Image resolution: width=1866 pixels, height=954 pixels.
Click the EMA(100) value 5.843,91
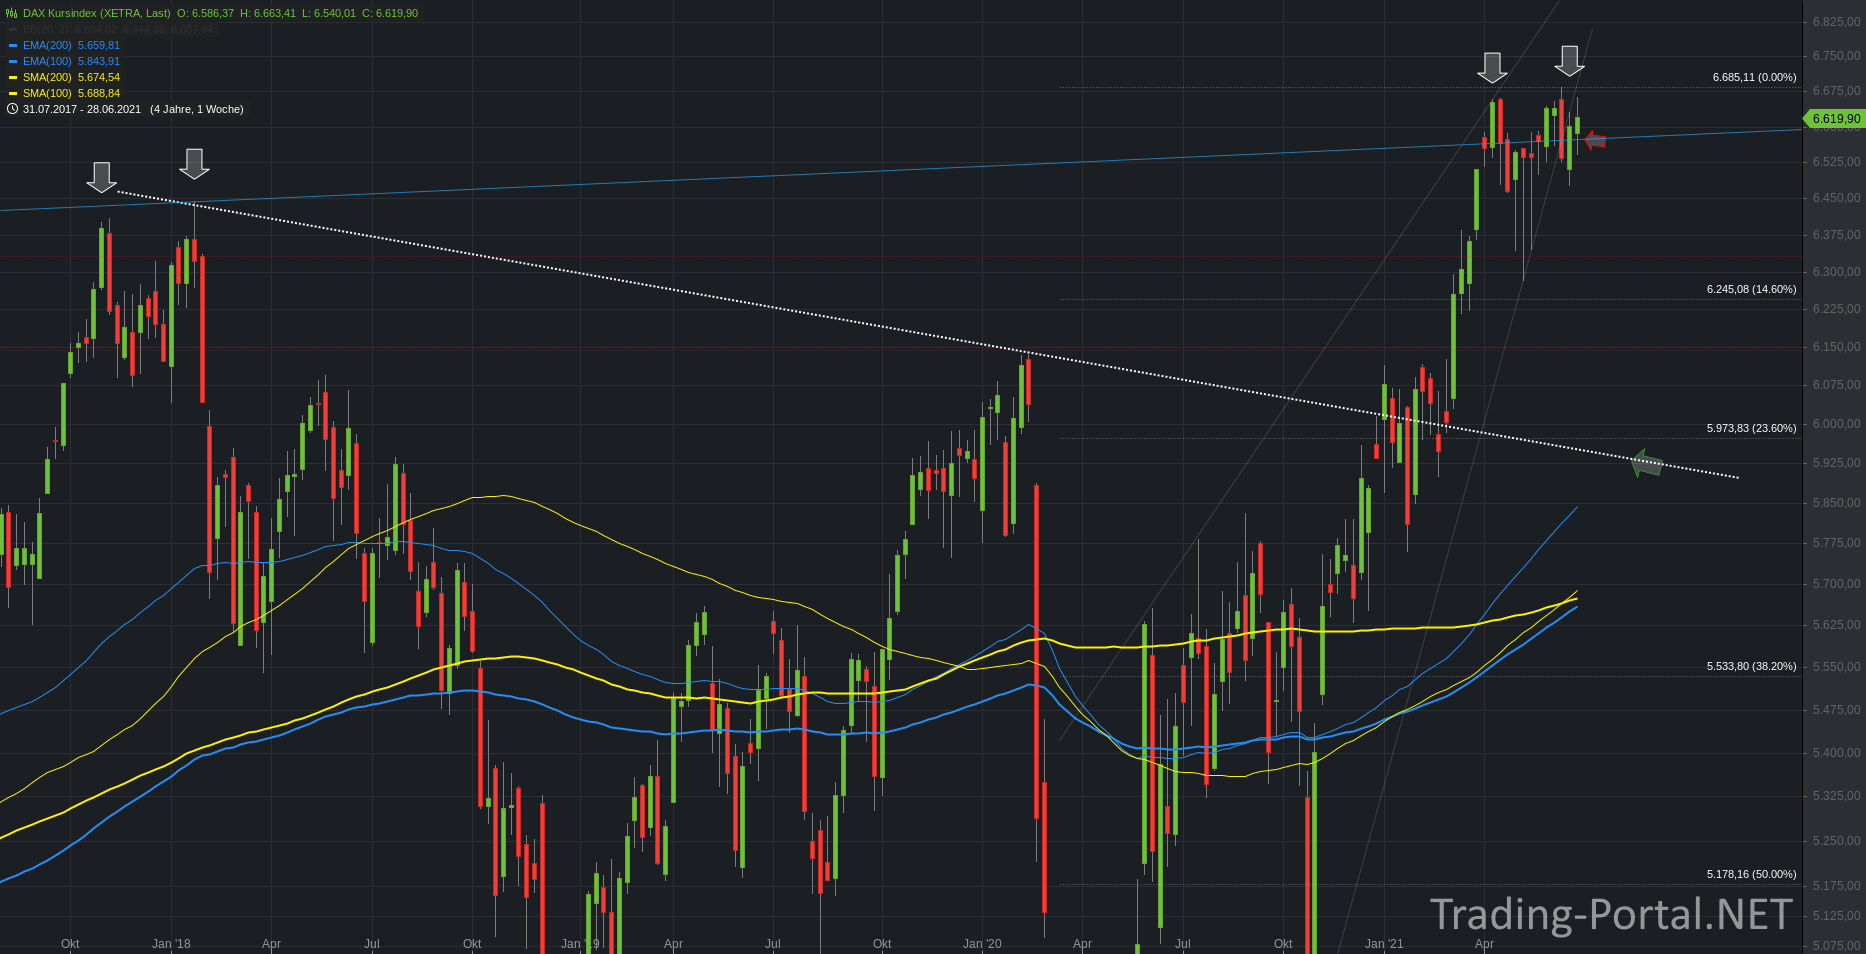pyautogui.click(x=99, y=61)
